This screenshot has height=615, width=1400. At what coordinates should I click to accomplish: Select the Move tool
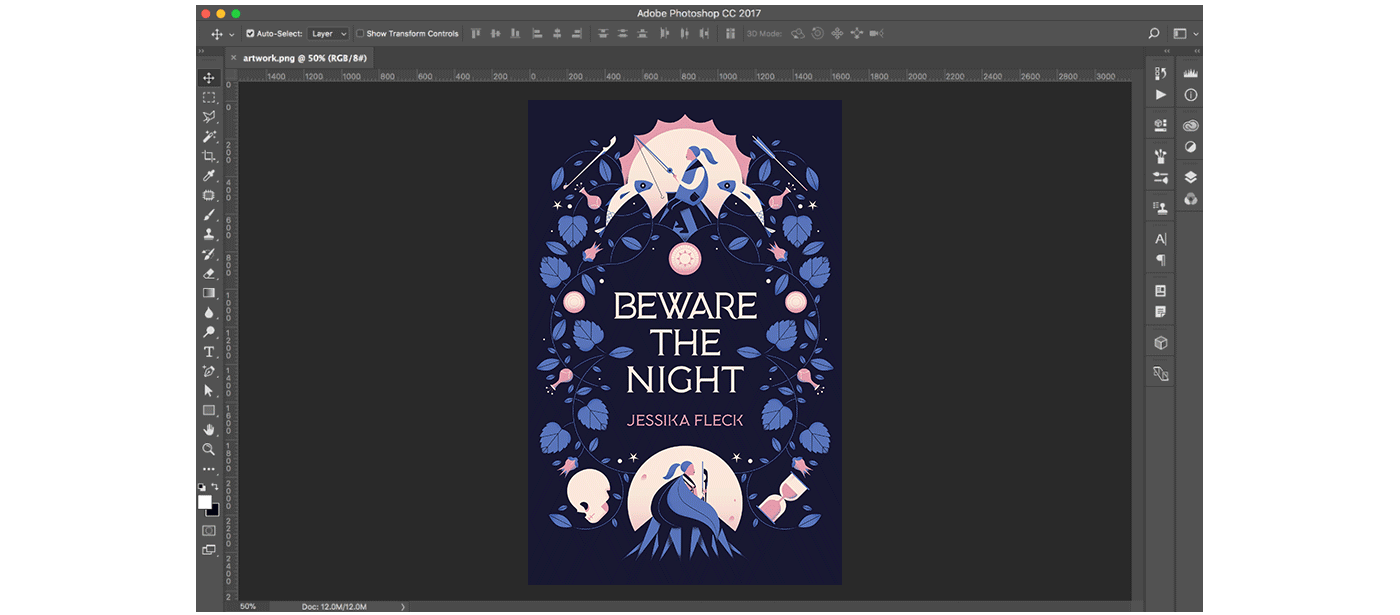[x=209, y=78]
